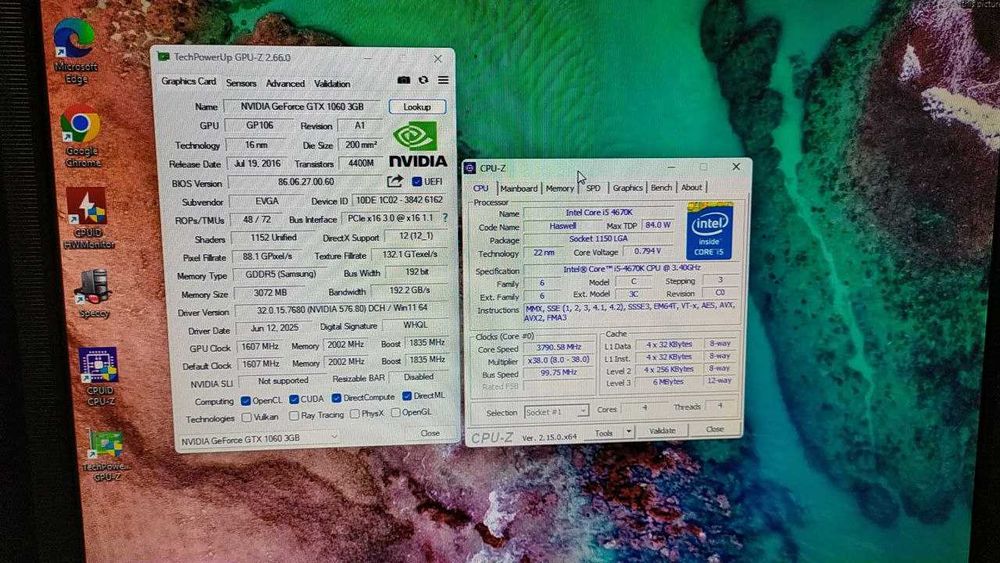Click the GPU-Z refresh icon
Screen dimensions: 1000x563
tap(423, 80)
